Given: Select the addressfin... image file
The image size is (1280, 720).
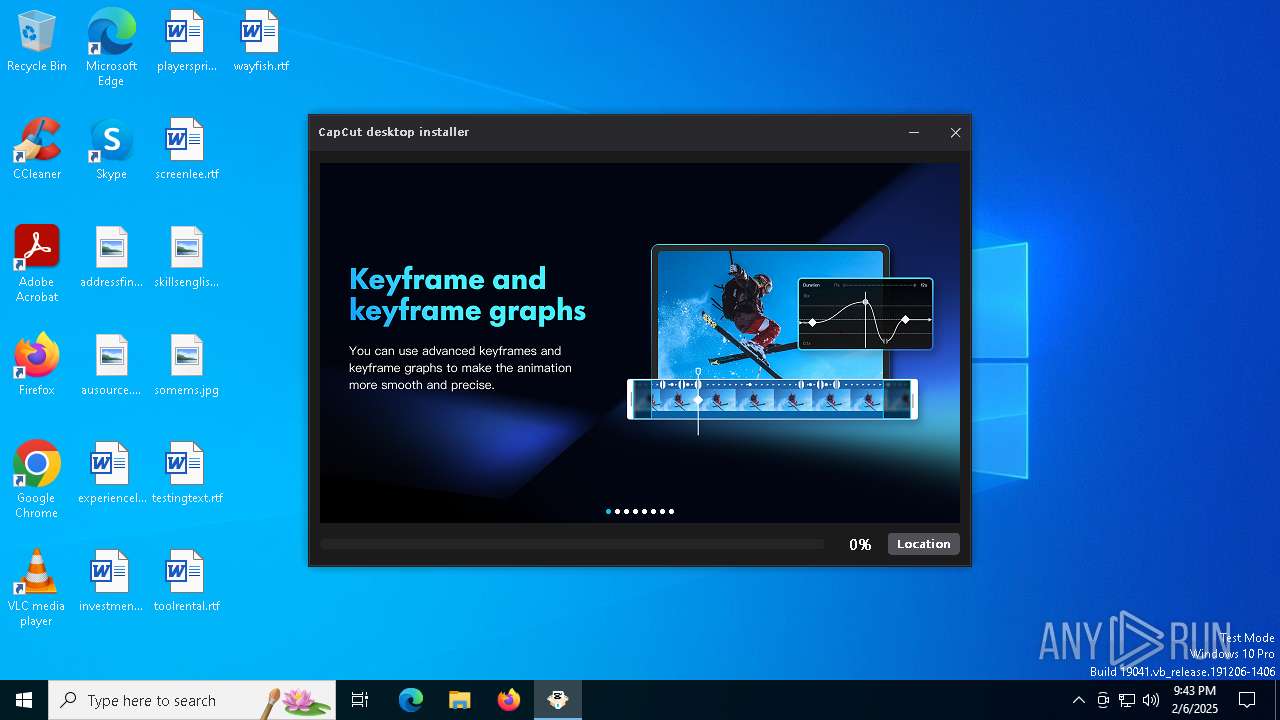Looking at the screenshot, I should (x=111, y=257).
